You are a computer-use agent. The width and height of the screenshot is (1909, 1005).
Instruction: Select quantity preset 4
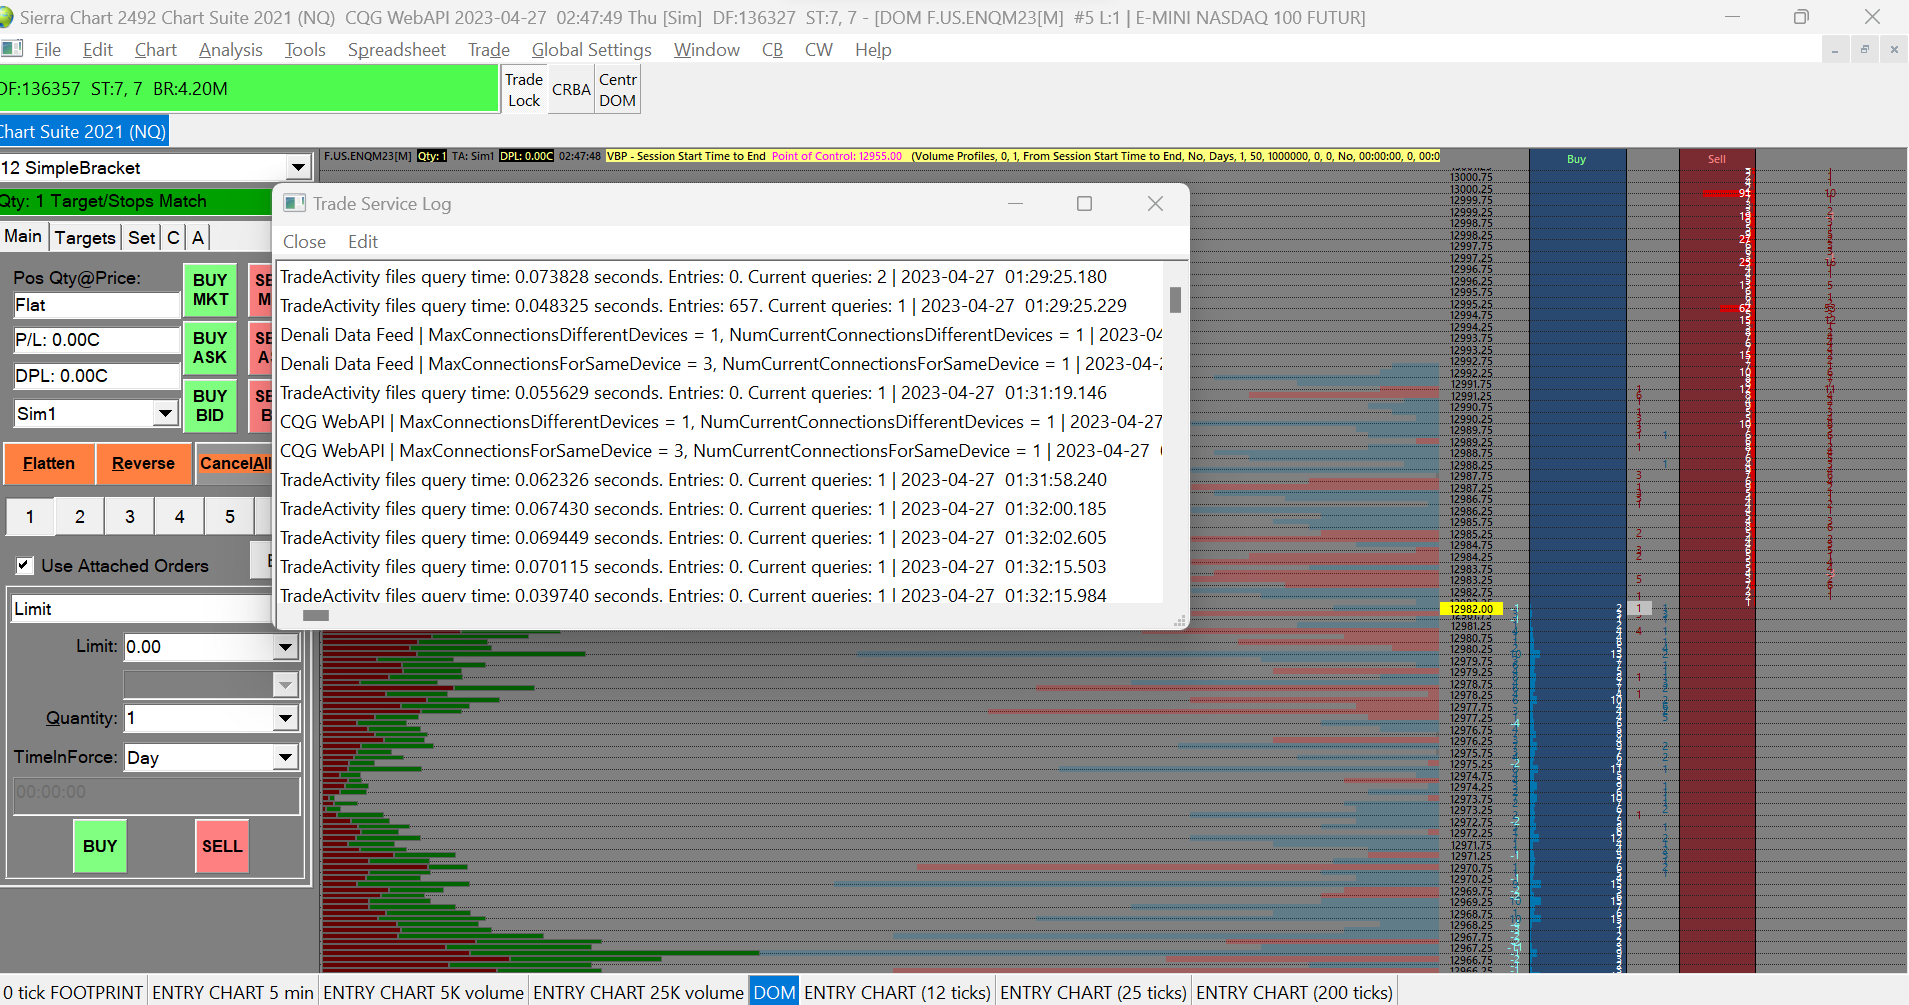(x=180, y=517)
